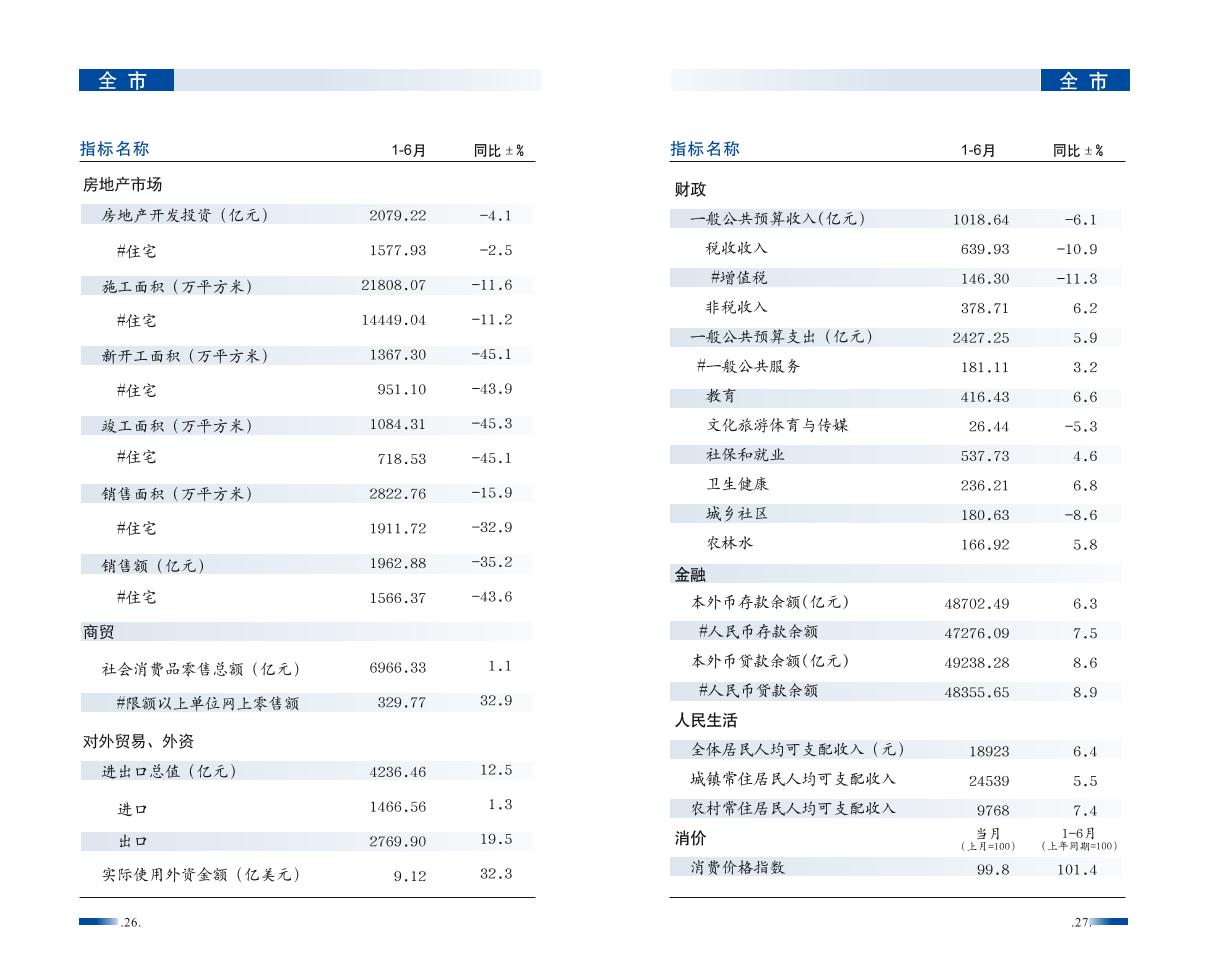Click the page number .27 in footer

[x=1079, y=923]
